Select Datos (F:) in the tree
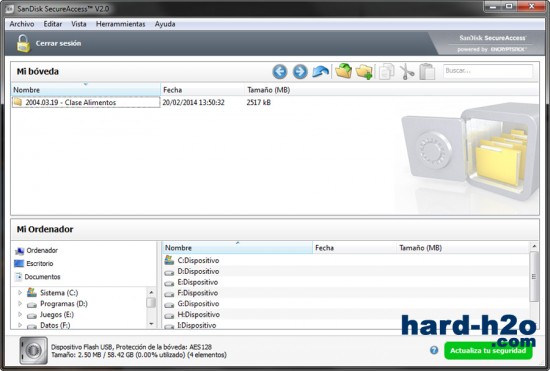 pos(55,325)
